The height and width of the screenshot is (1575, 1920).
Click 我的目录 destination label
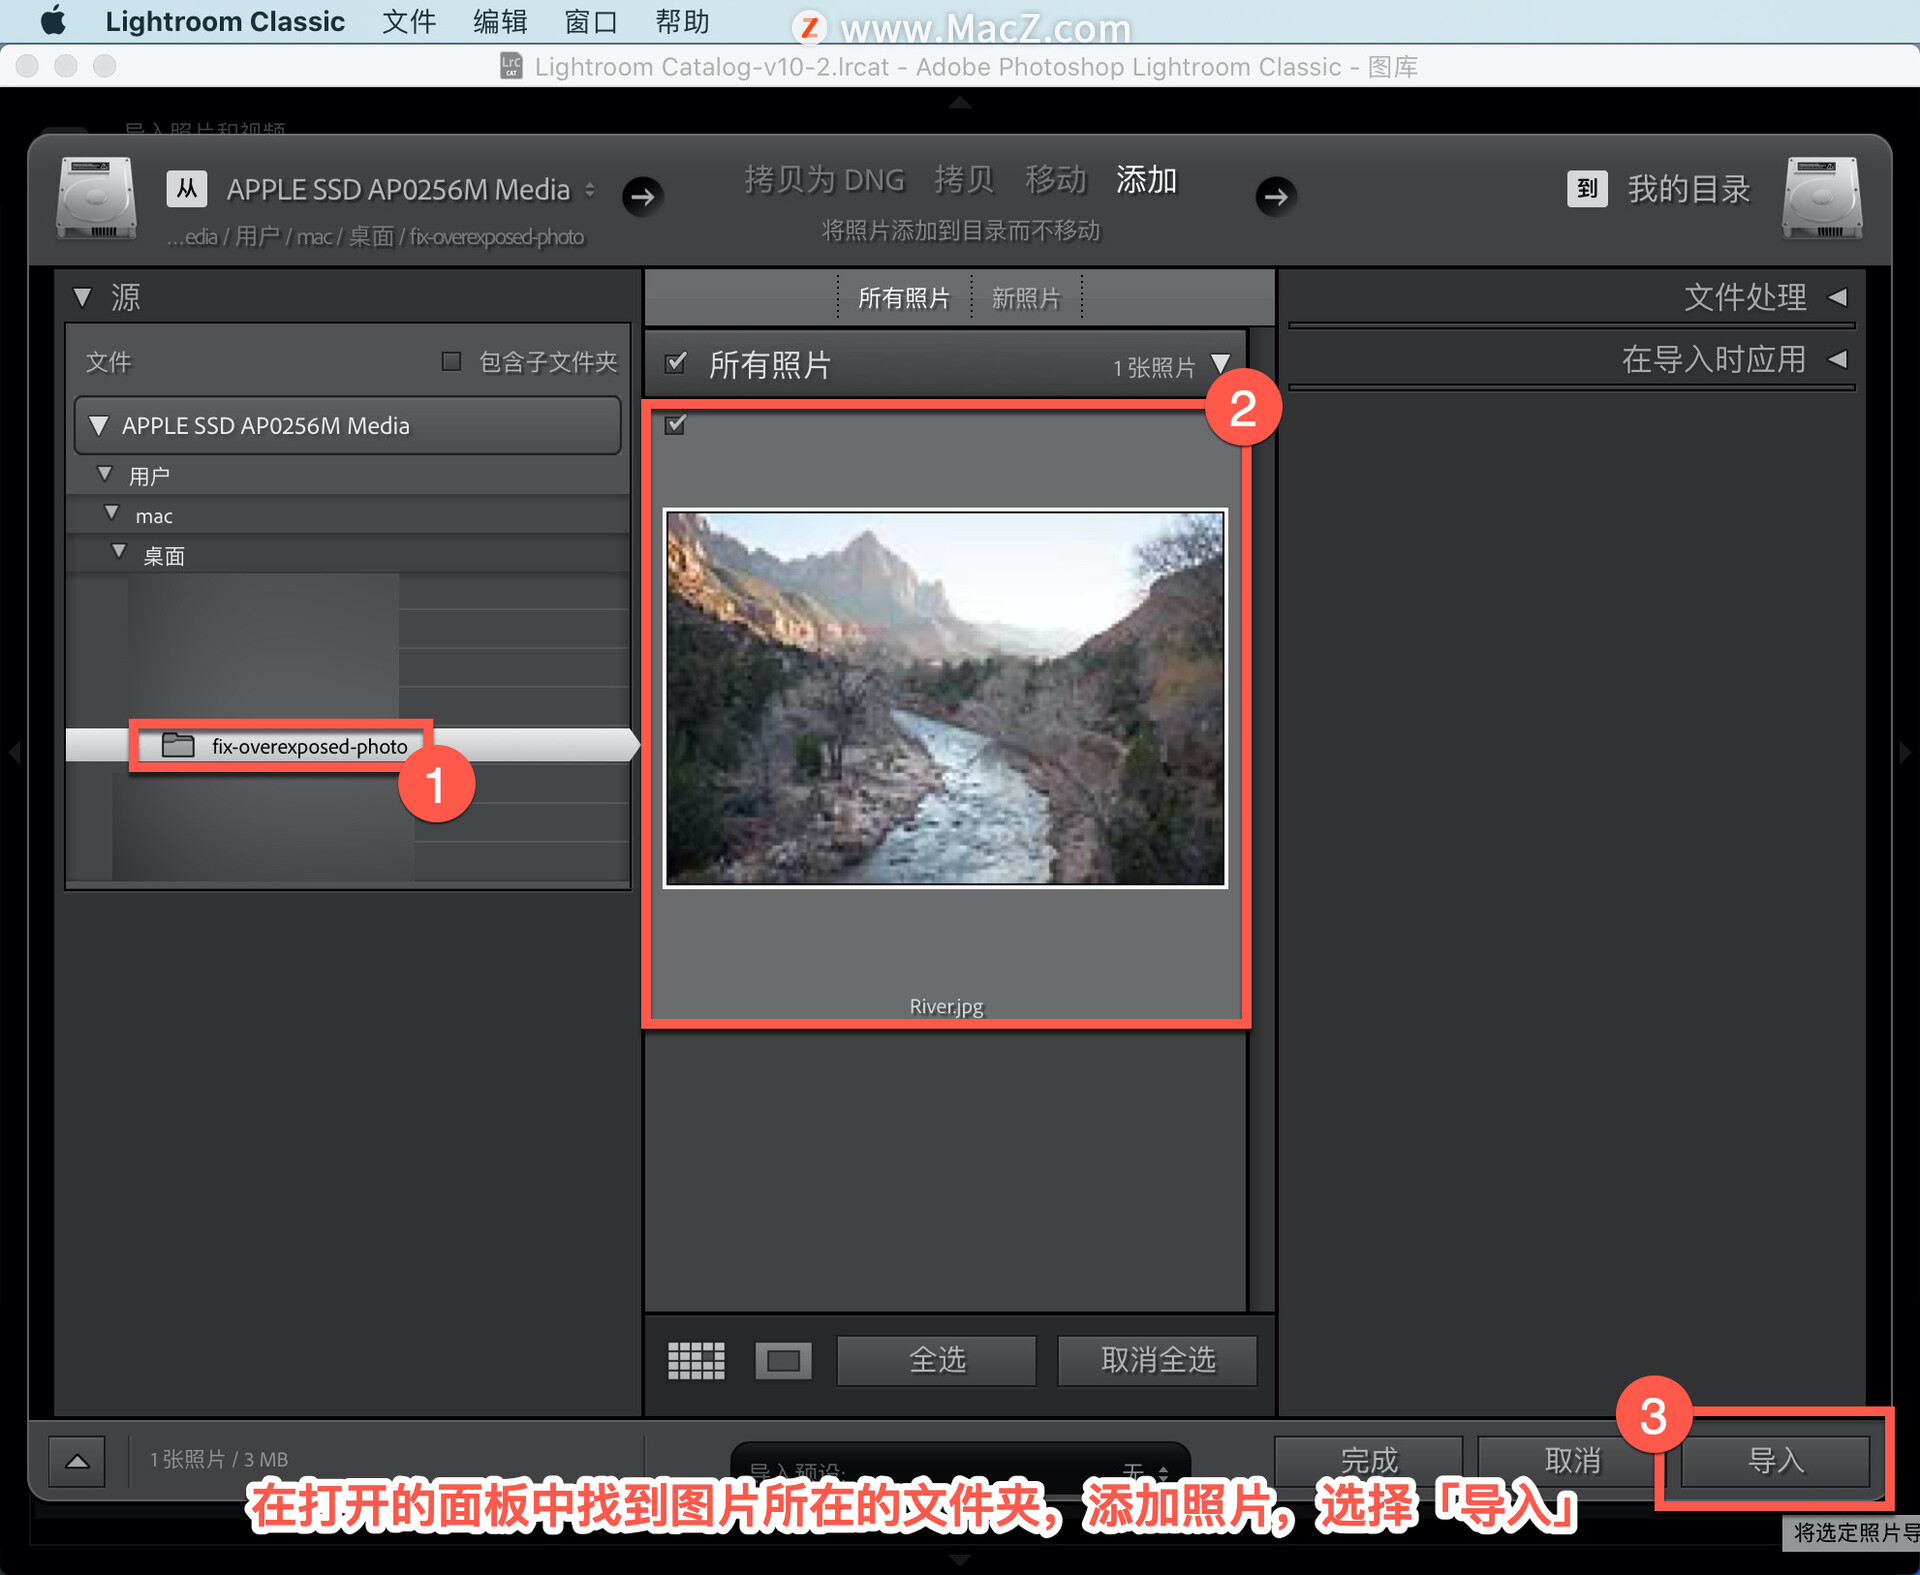[x=1689, y=189]
